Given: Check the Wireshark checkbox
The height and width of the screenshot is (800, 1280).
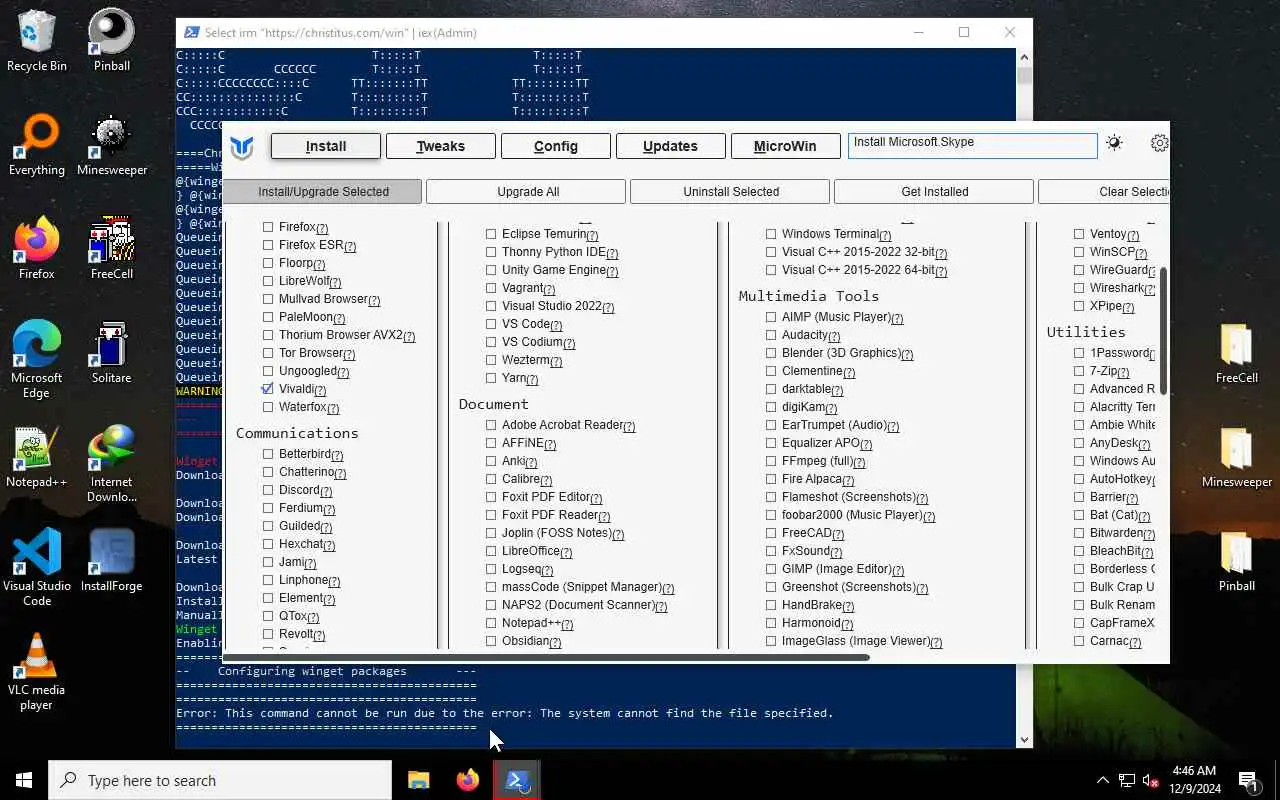Looking at the screenshot, I should 1079,288.
